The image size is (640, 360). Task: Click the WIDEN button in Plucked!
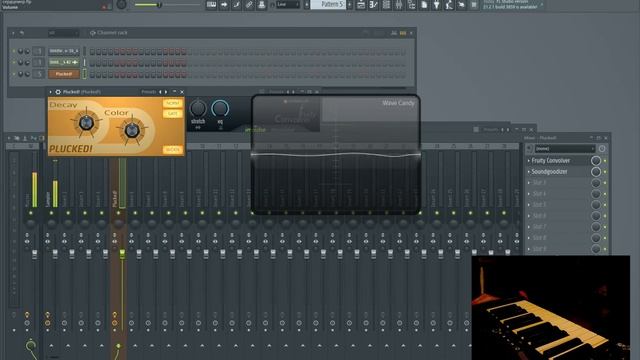173,150
